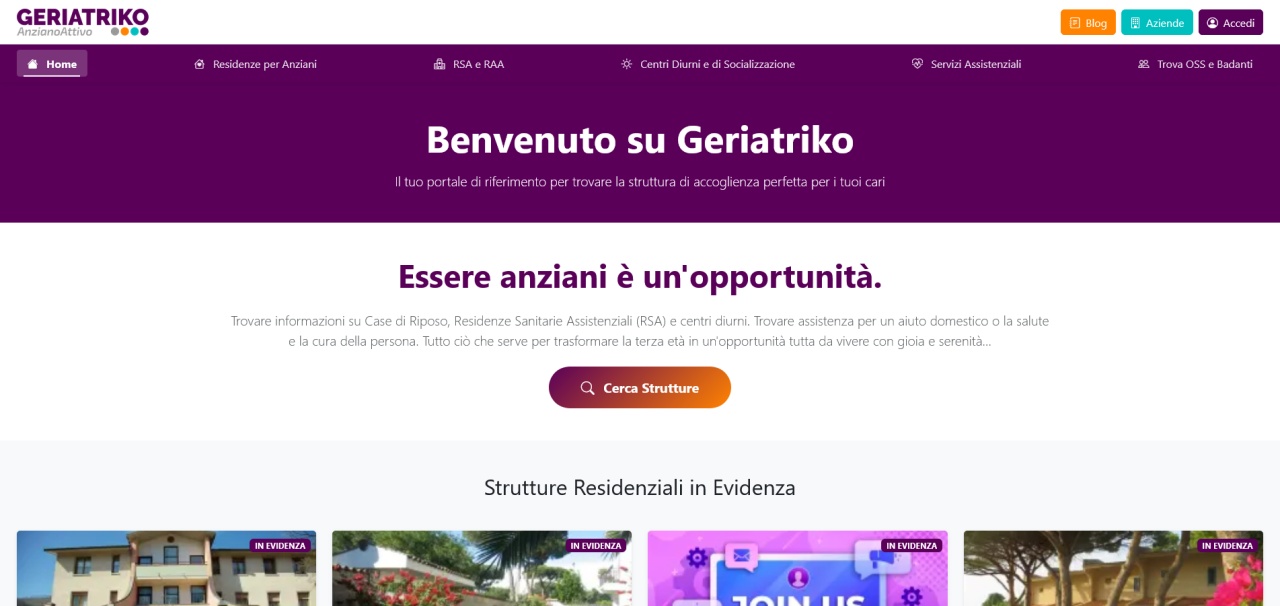Open Trova OSS e Badanti
This screenshot has width=1280, height=606.
1195,64
